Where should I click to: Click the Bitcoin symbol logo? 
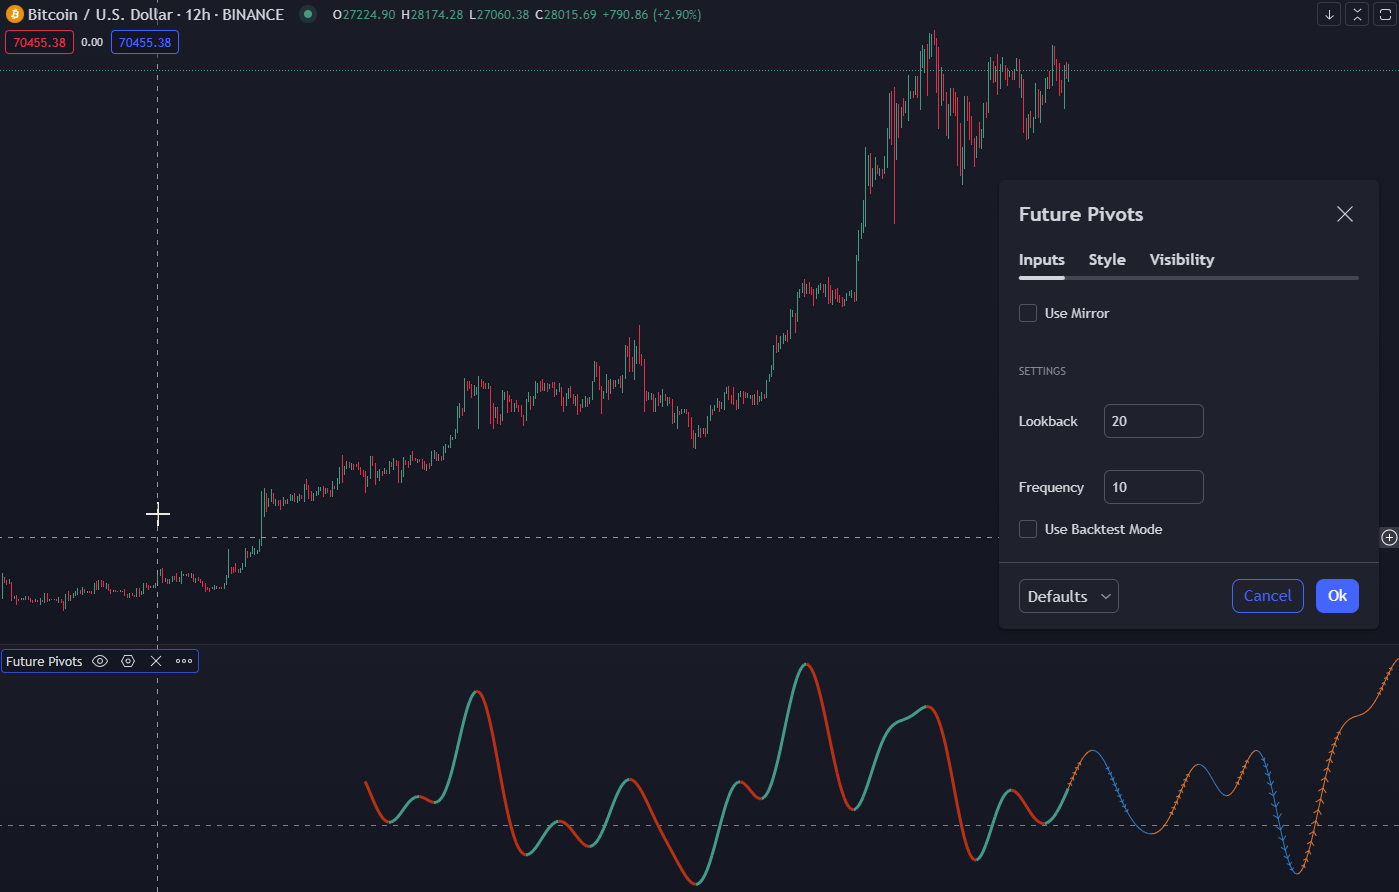pos(14,15)
